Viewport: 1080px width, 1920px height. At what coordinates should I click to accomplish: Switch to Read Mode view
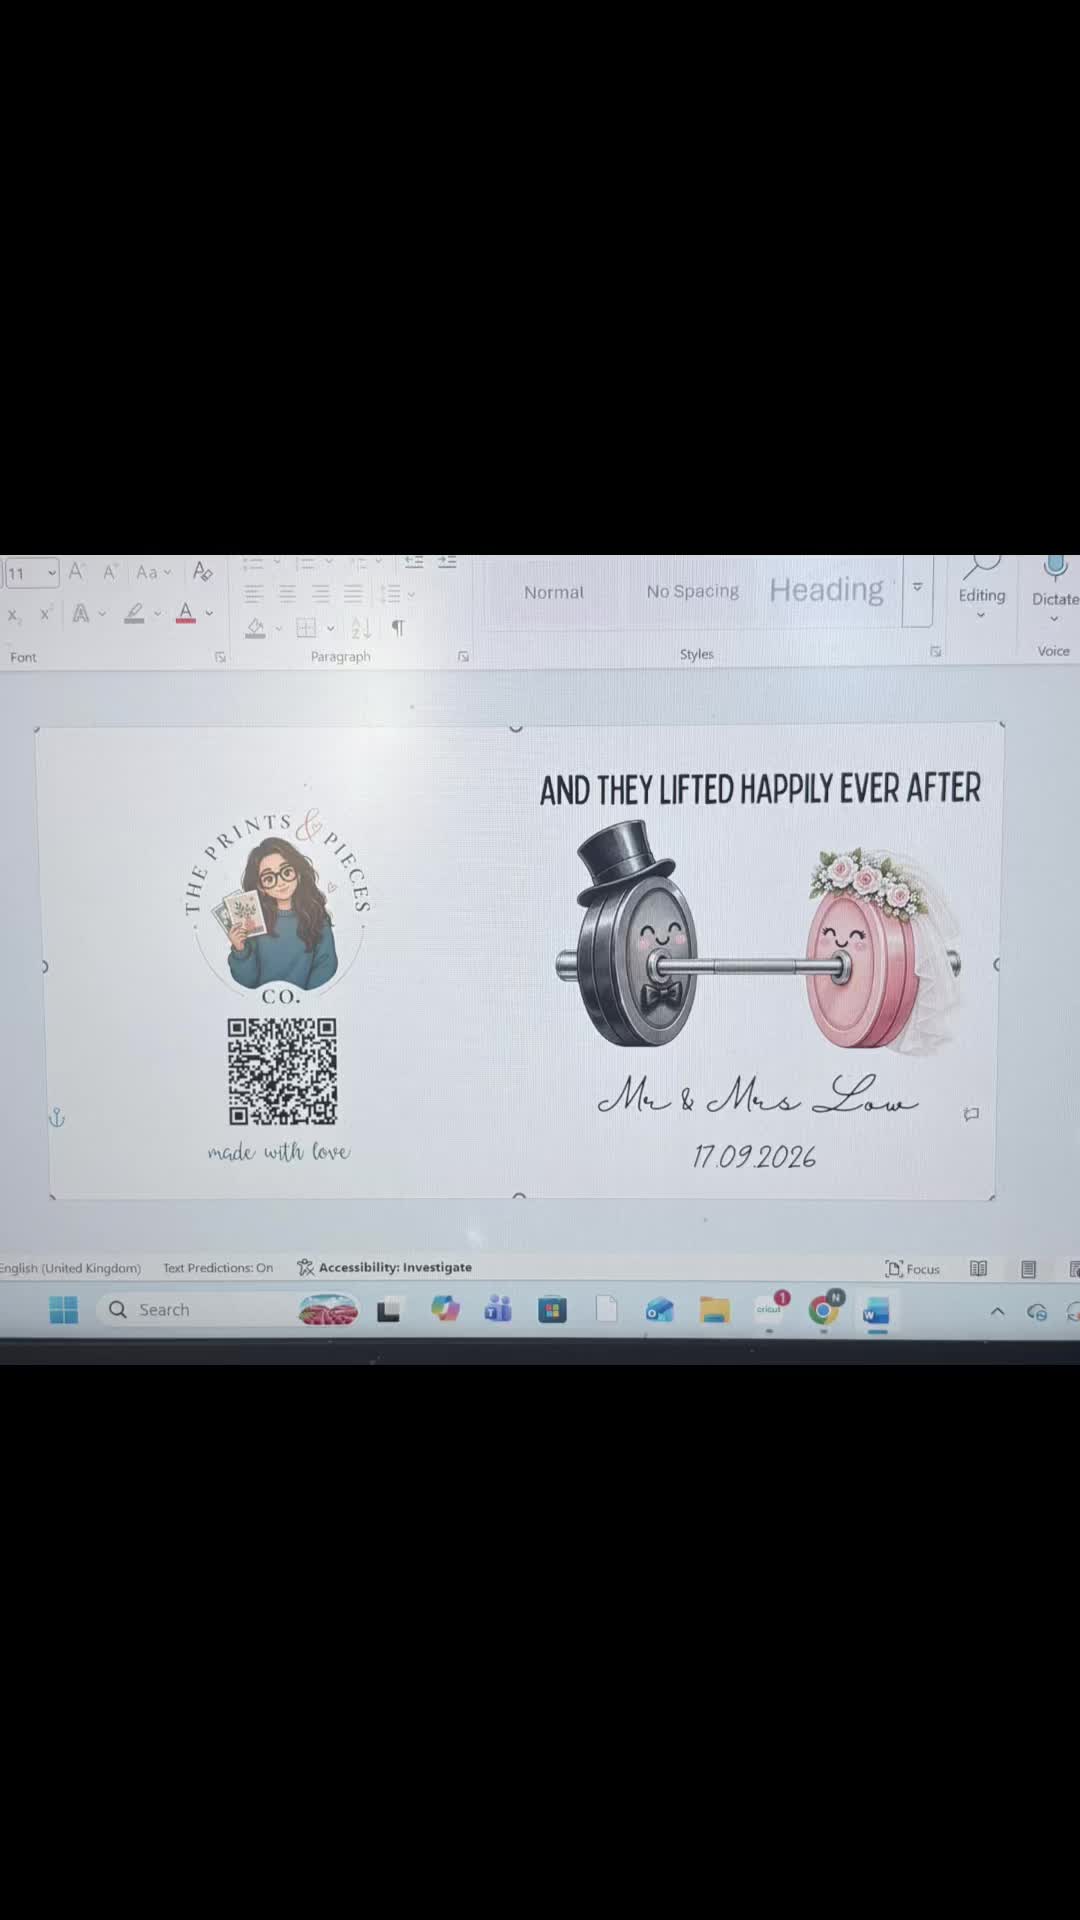coord(979,1269)
